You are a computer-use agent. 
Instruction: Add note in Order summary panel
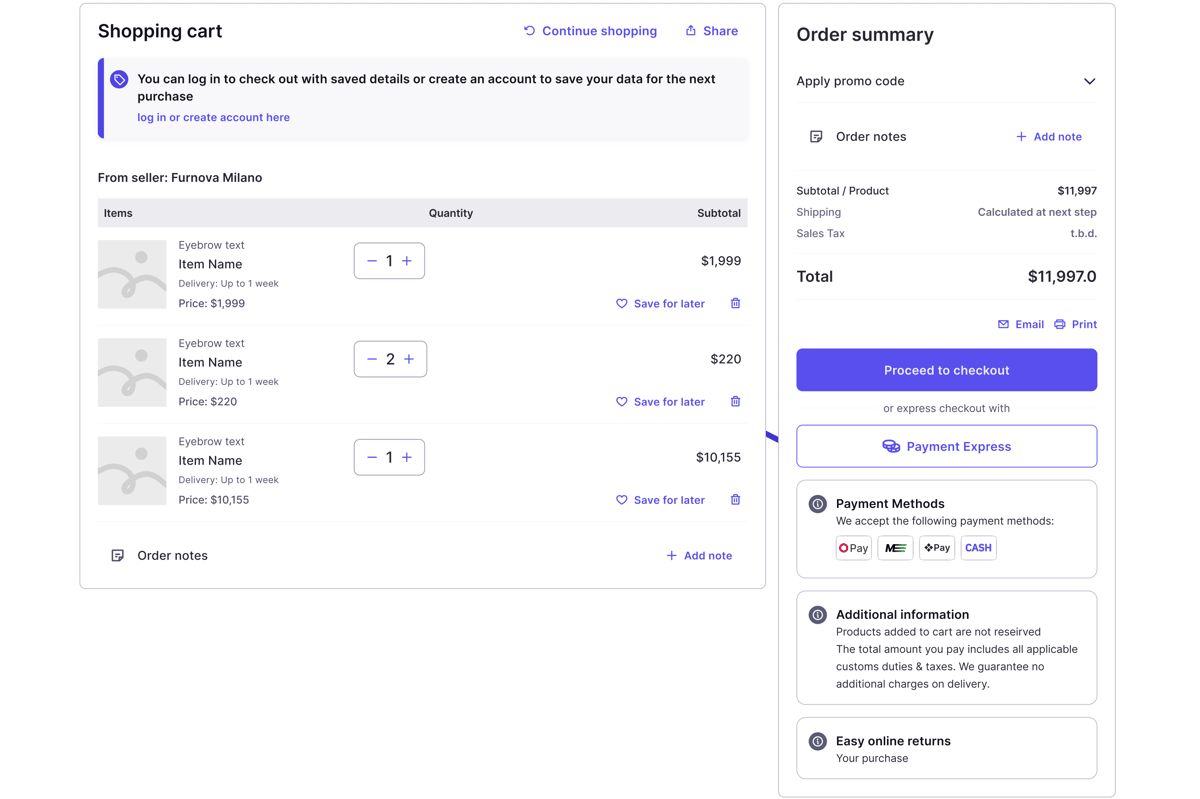1048,137
